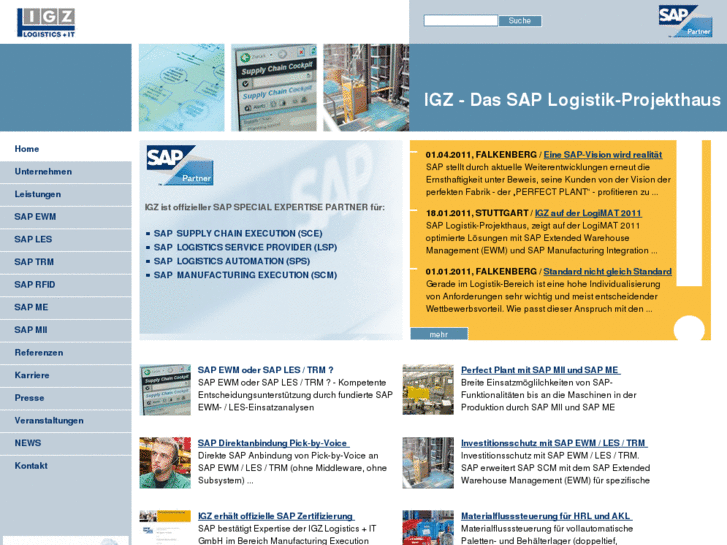Screen dimensions: 727x545
Task: Click the IGZ Logistics + IT logo
Action: pyautogui.click(x=46, y=23)
